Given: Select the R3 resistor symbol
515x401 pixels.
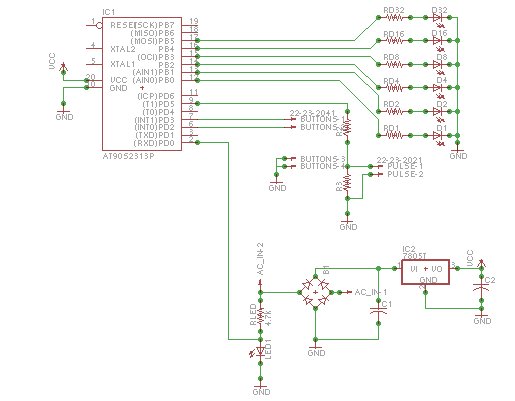Looking at the screenshot, I should [347, 183].
